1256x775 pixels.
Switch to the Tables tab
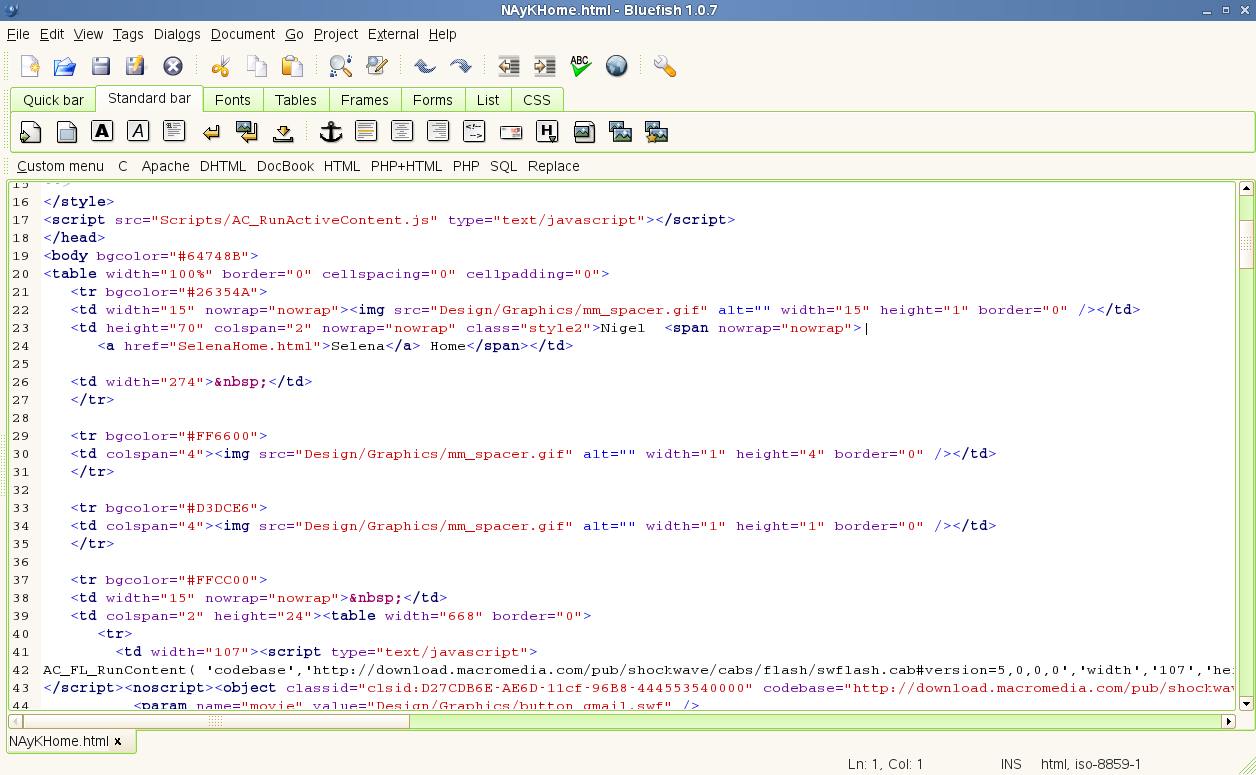295,100
